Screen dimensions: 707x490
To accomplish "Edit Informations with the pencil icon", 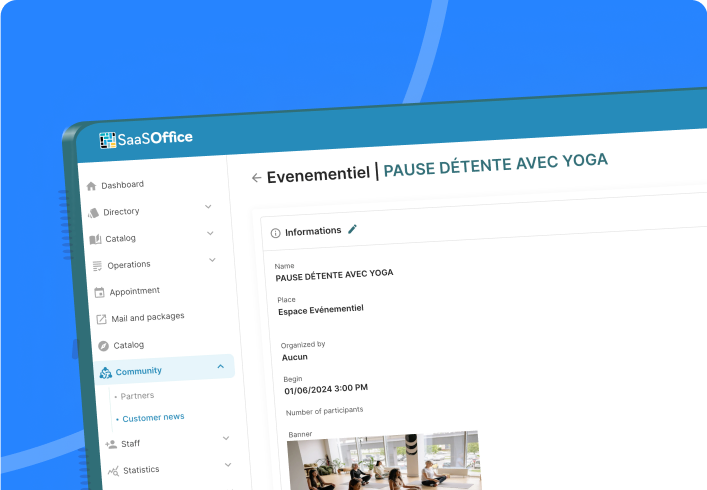I will tap(352, 229).
